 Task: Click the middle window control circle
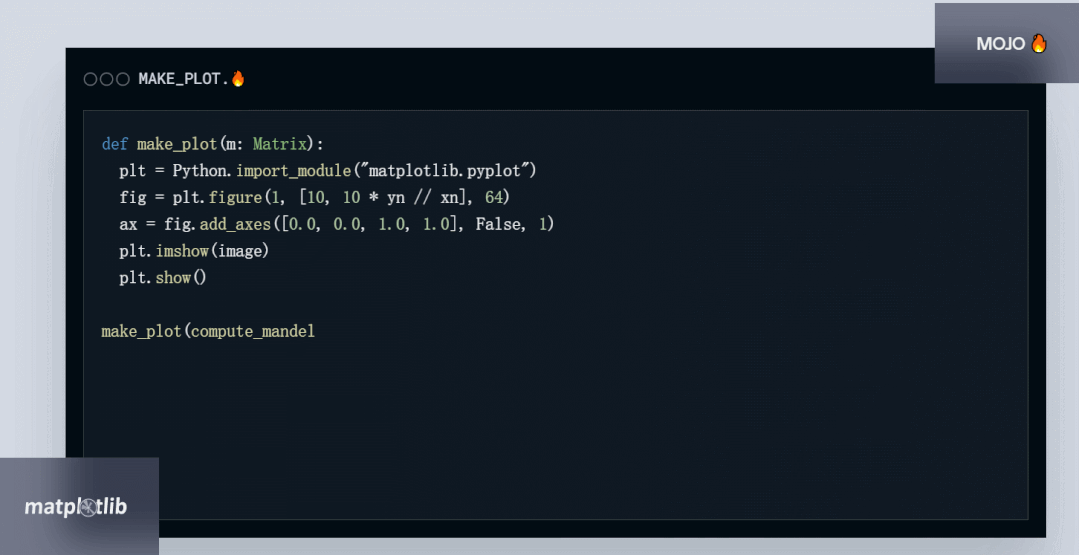point(107,79)
